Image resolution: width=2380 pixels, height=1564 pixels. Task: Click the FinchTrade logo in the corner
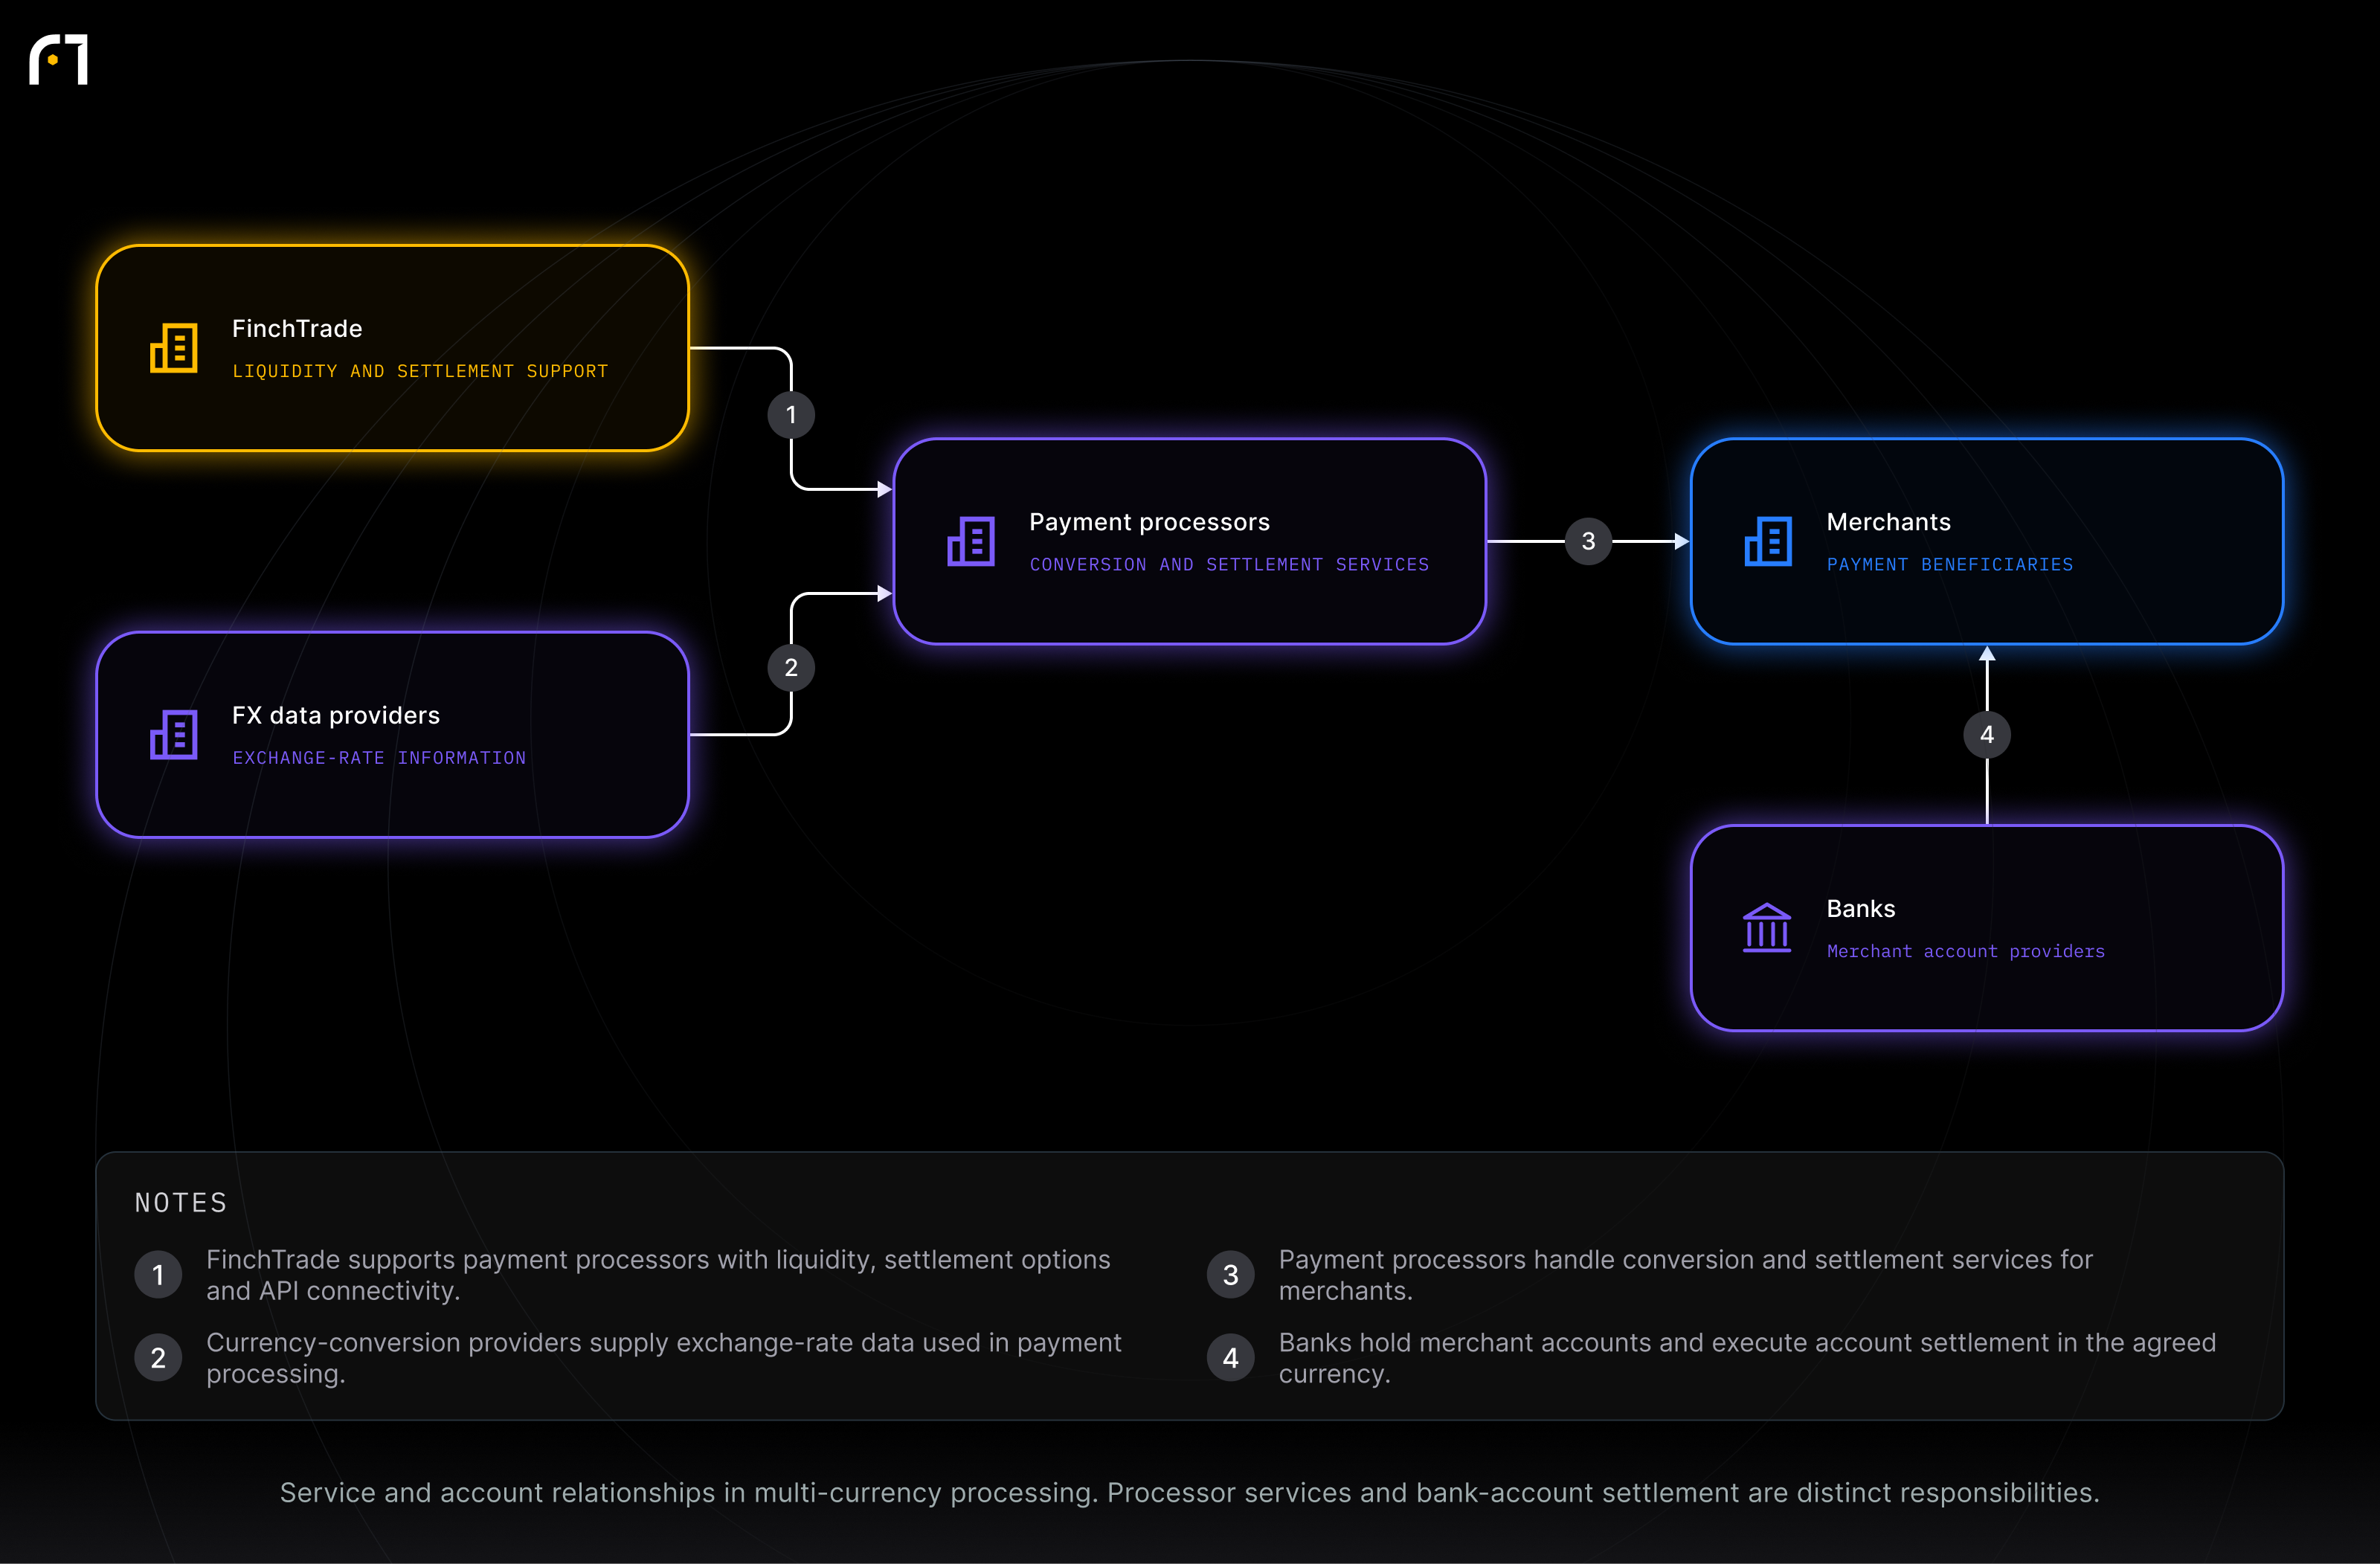point(59,60)
